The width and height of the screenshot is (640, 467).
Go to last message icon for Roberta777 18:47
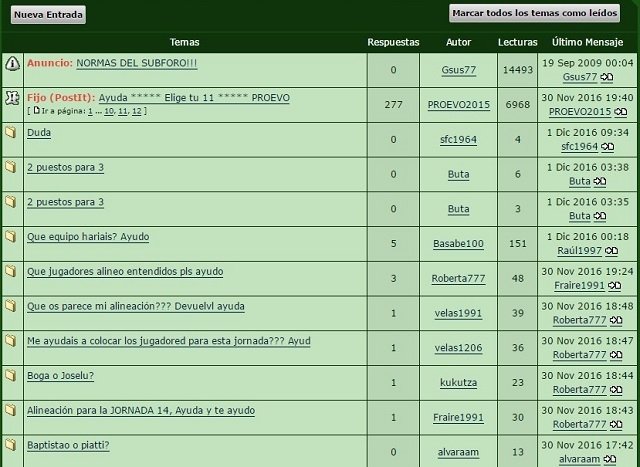pos(616,354)
